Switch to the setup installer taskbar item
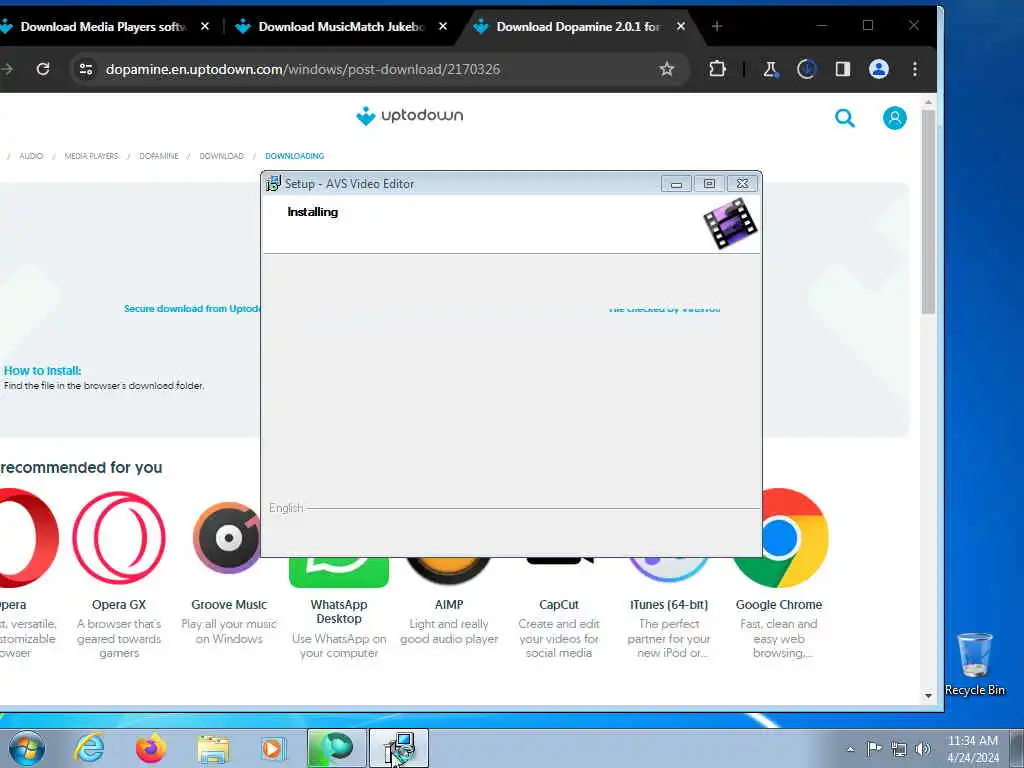 (x=399, y=748)
